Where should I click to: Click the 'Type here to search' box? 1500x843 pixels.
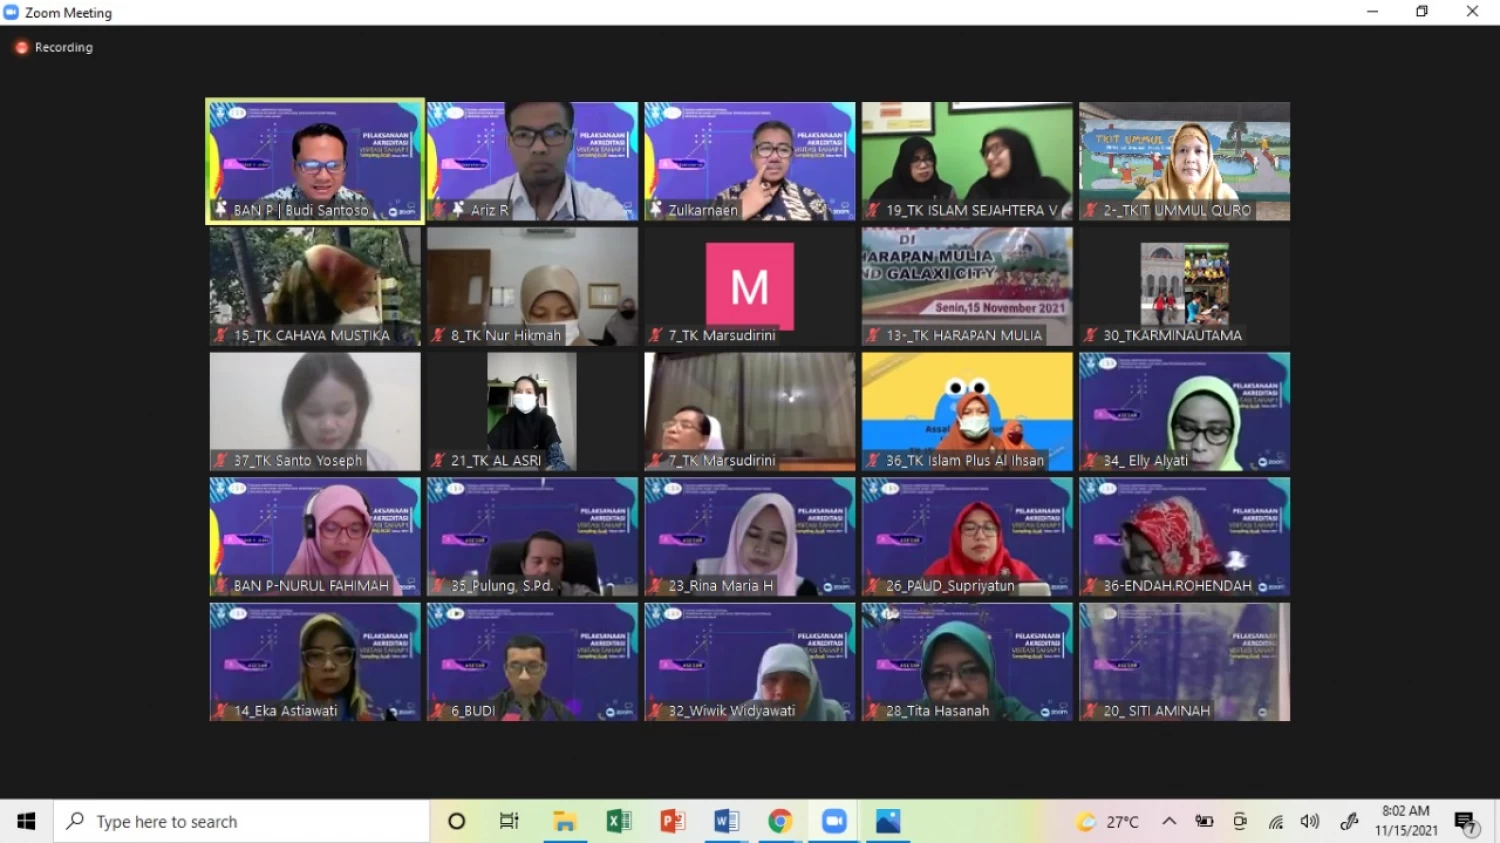tap(240, 821)
